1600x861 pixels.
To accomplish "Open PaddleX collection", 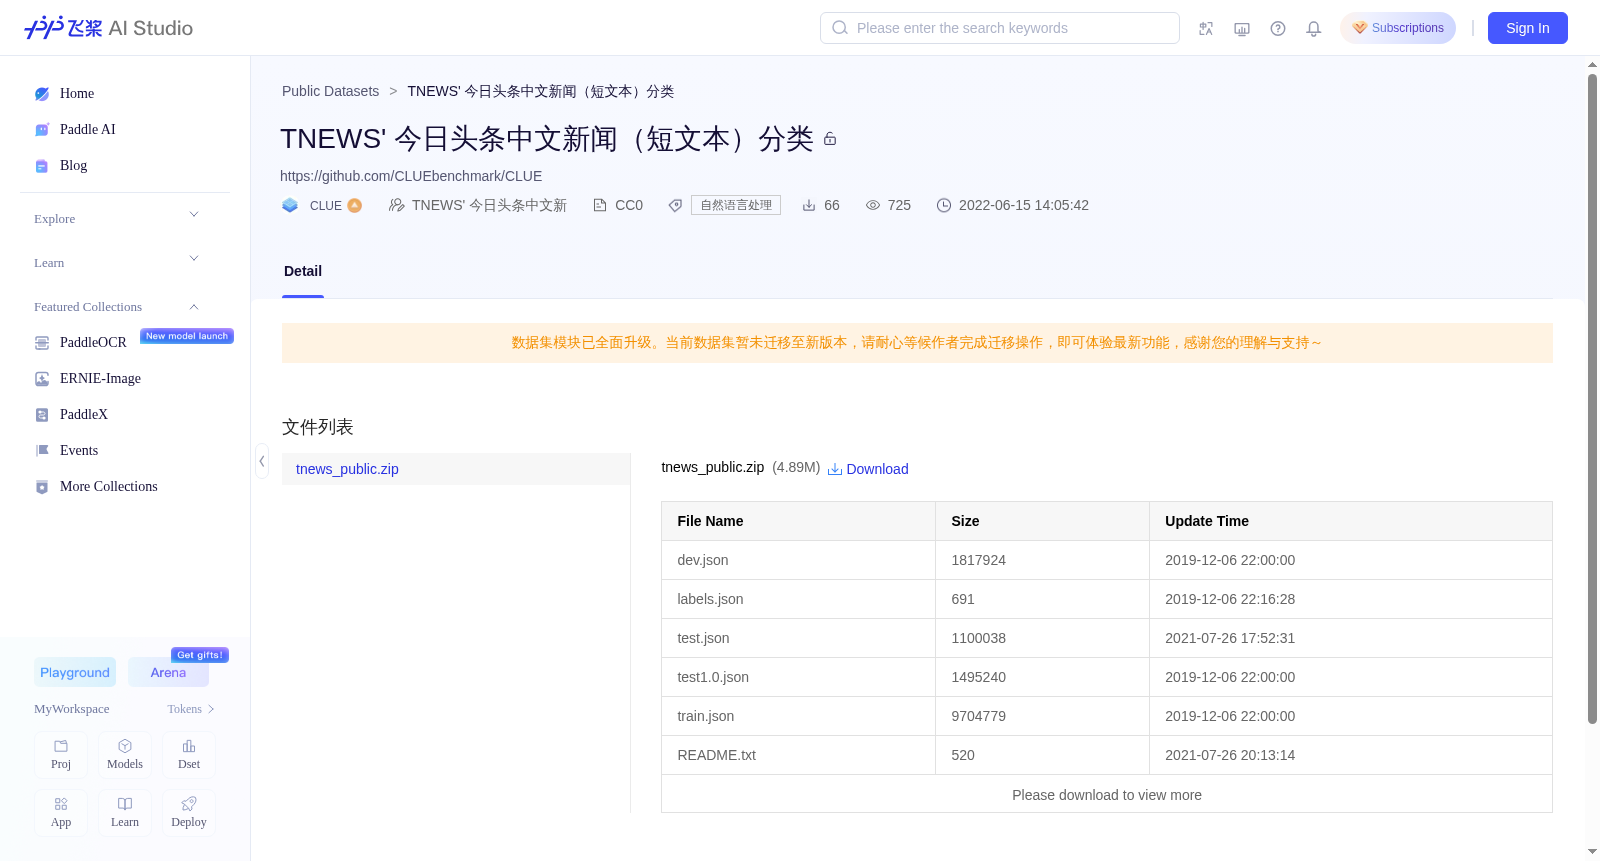I will coord(84,414).
